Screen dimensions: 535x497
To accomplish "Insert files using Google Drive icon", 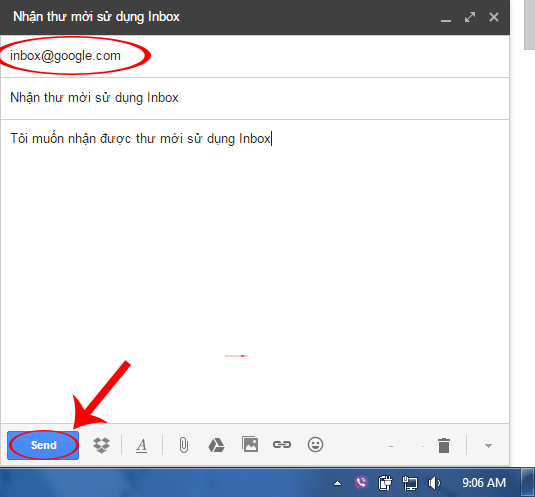I will coord(216,445).
